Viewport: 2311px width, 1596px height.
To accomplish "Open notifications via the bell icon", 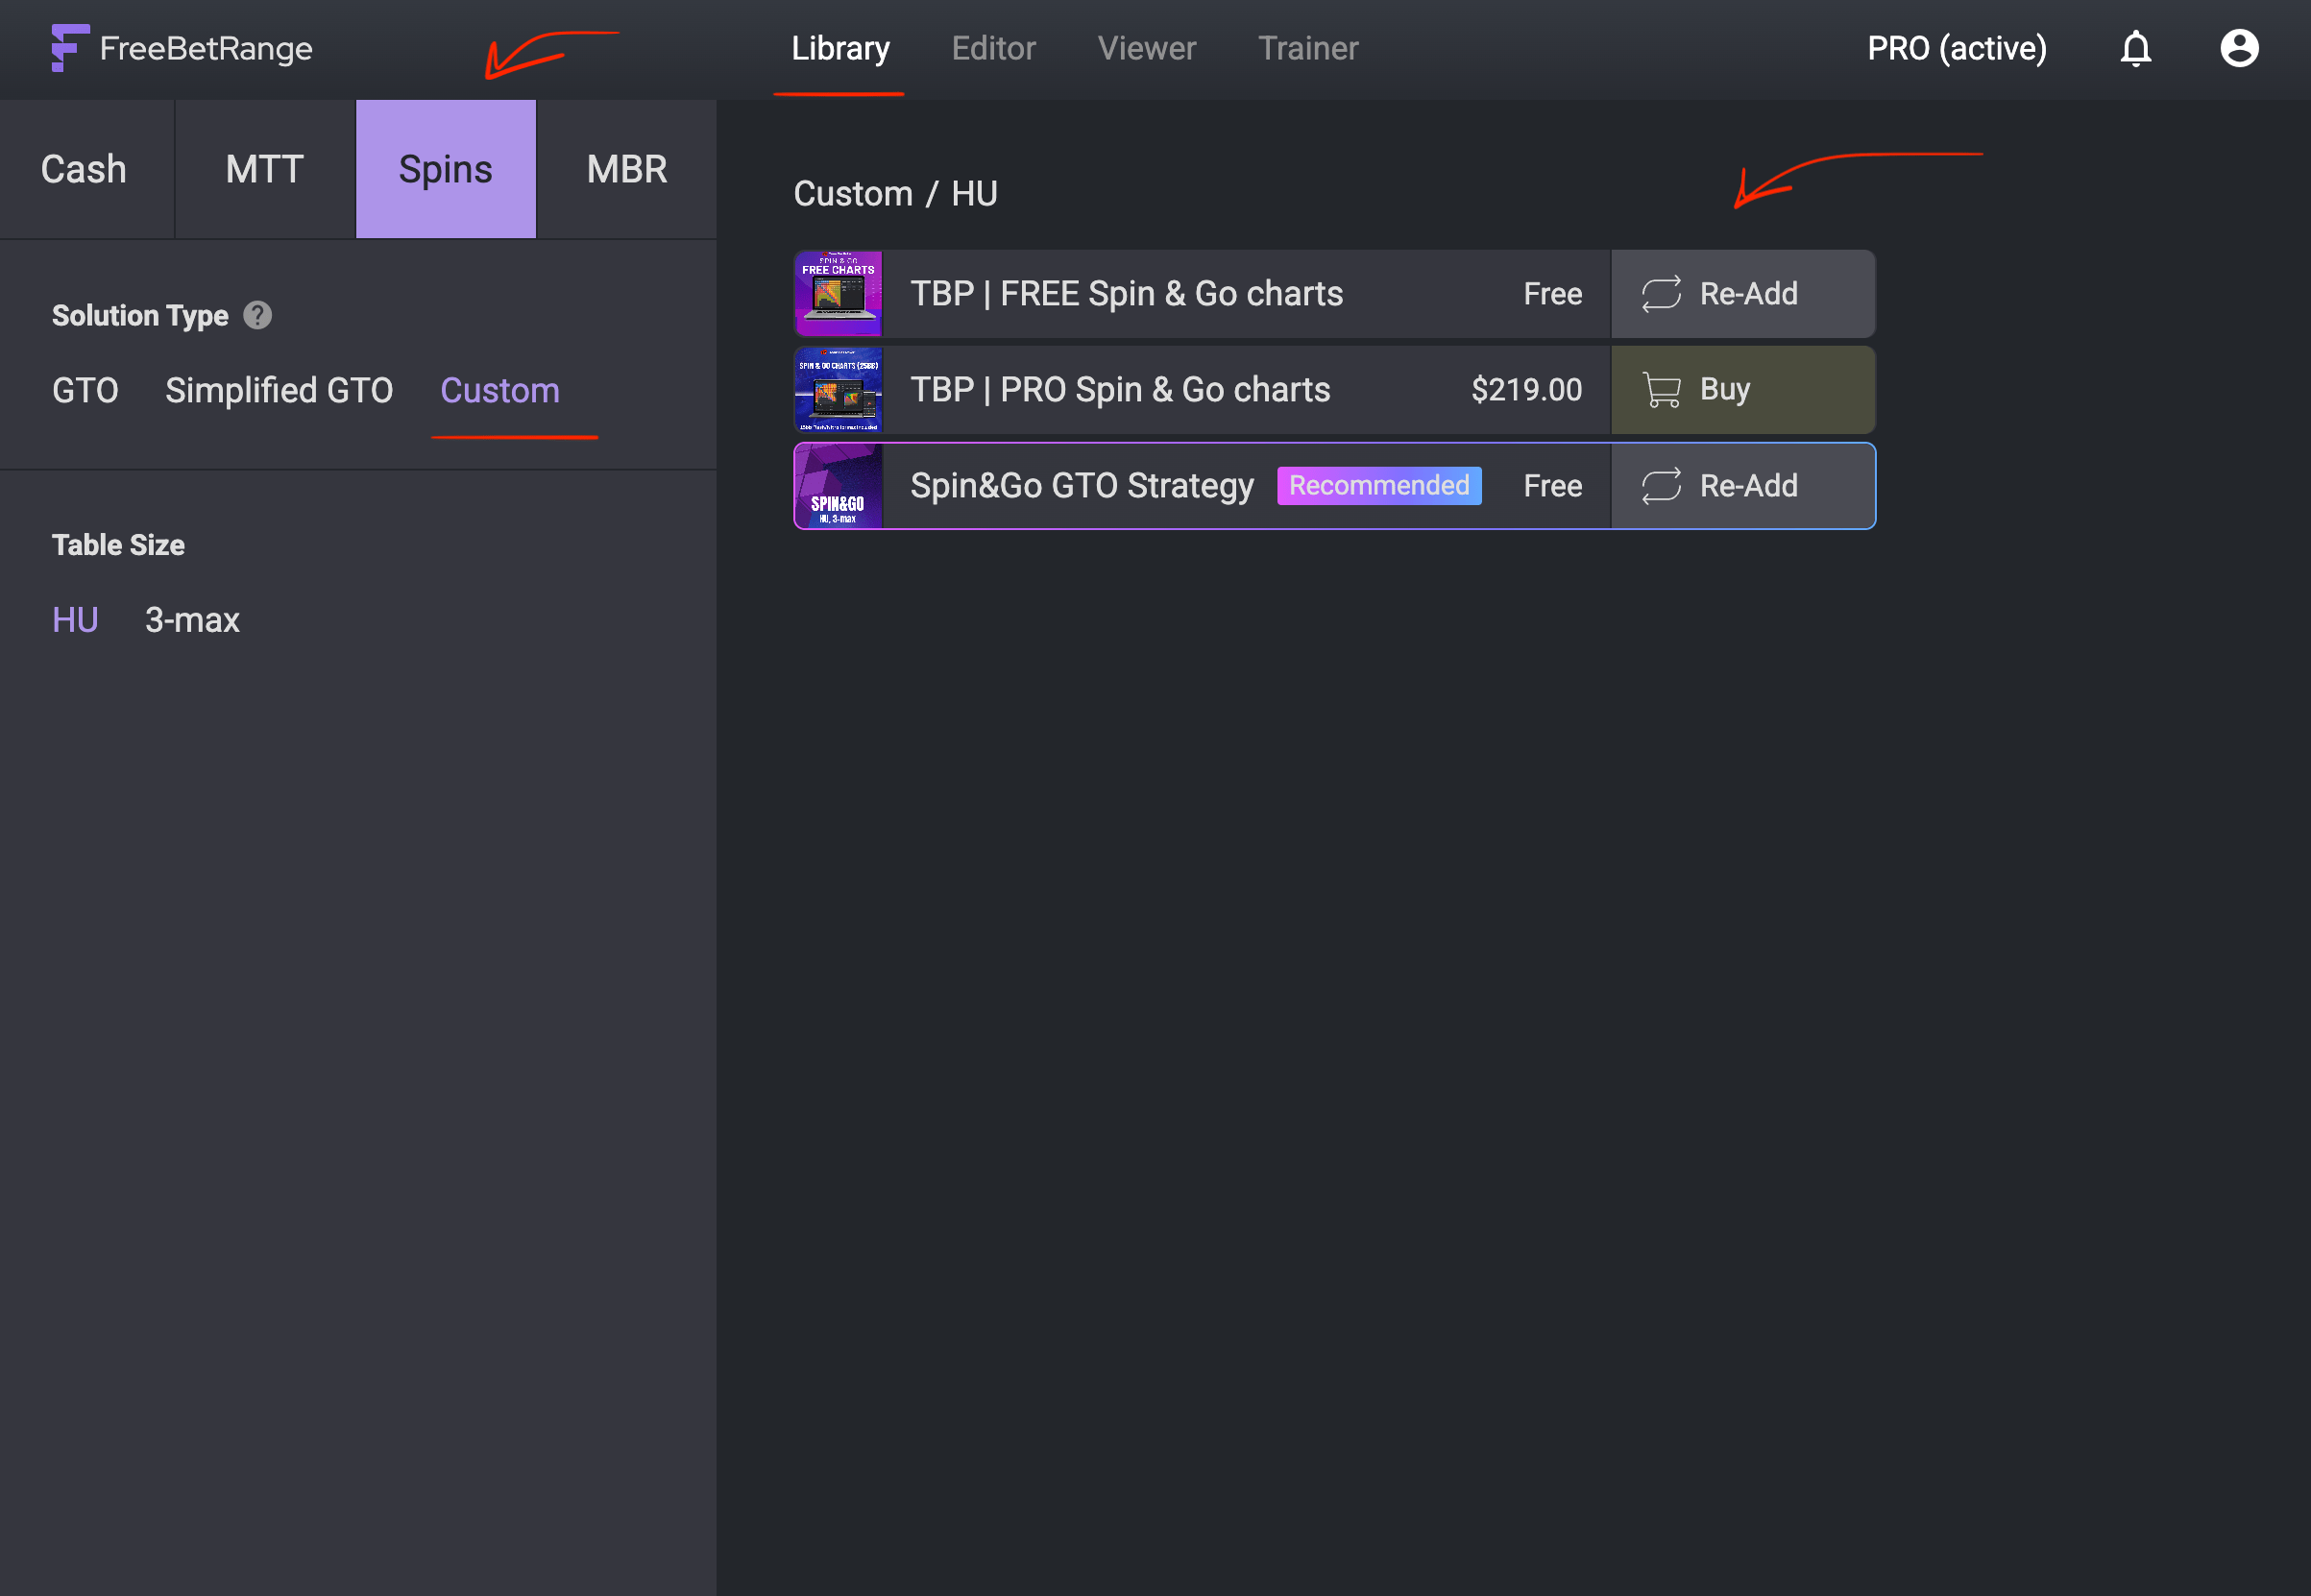I will click(2135, 48).
